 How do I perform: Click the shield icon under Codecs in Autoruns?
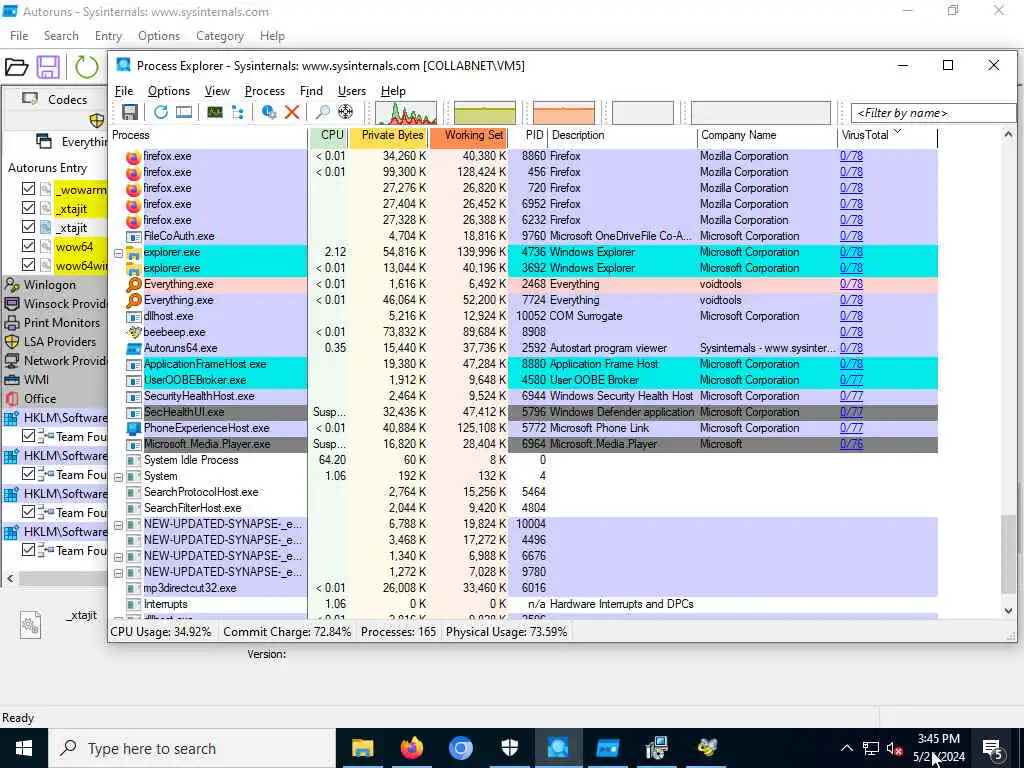pyautogui.click(x=97, y=120)
